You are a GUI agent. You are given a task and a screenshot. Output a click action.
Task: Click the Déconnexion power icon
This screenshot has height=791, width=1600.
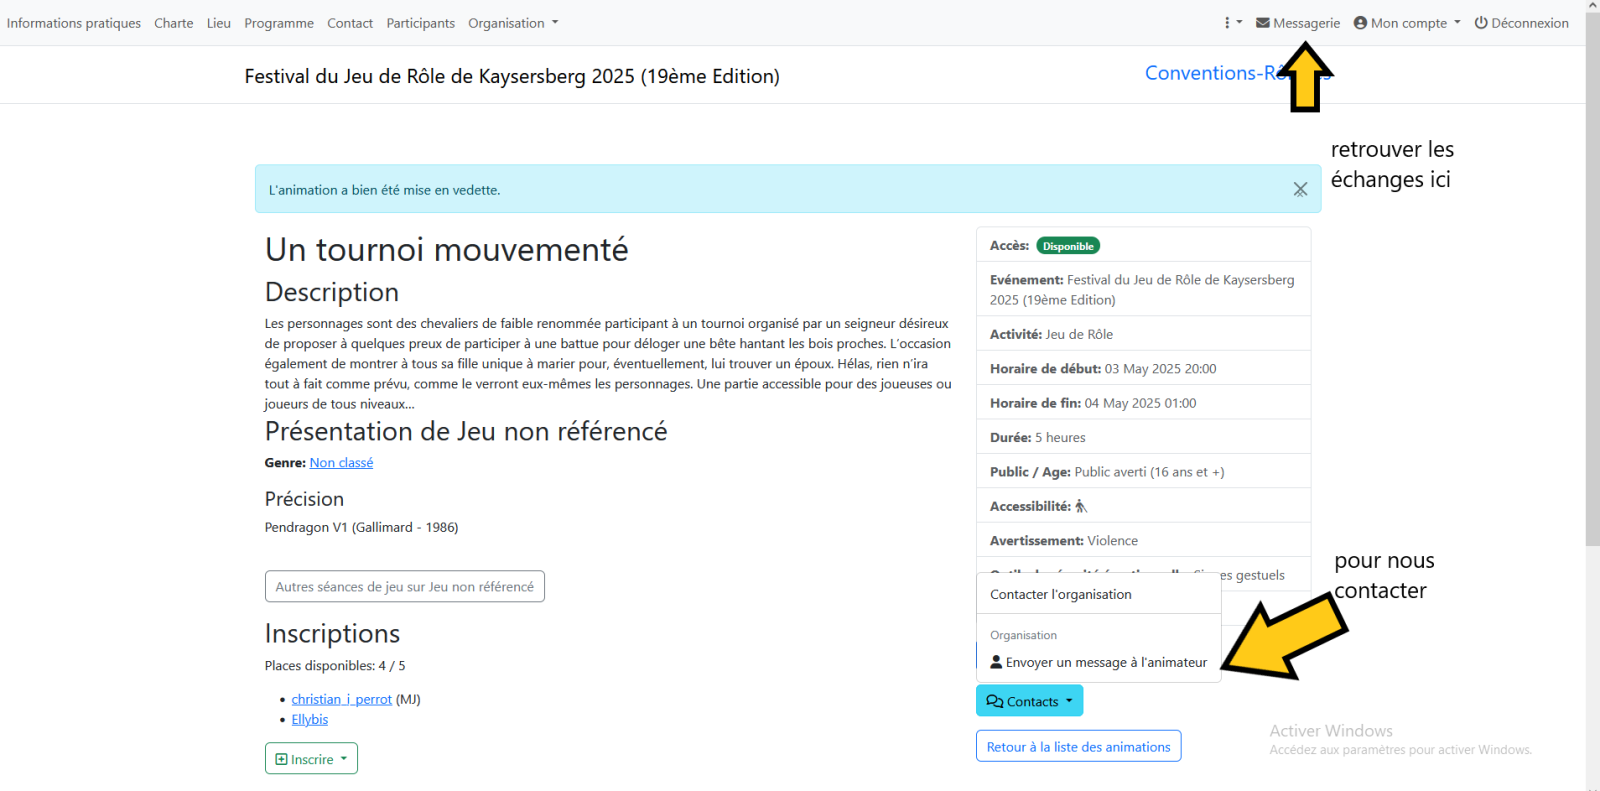click(1481, 23)
